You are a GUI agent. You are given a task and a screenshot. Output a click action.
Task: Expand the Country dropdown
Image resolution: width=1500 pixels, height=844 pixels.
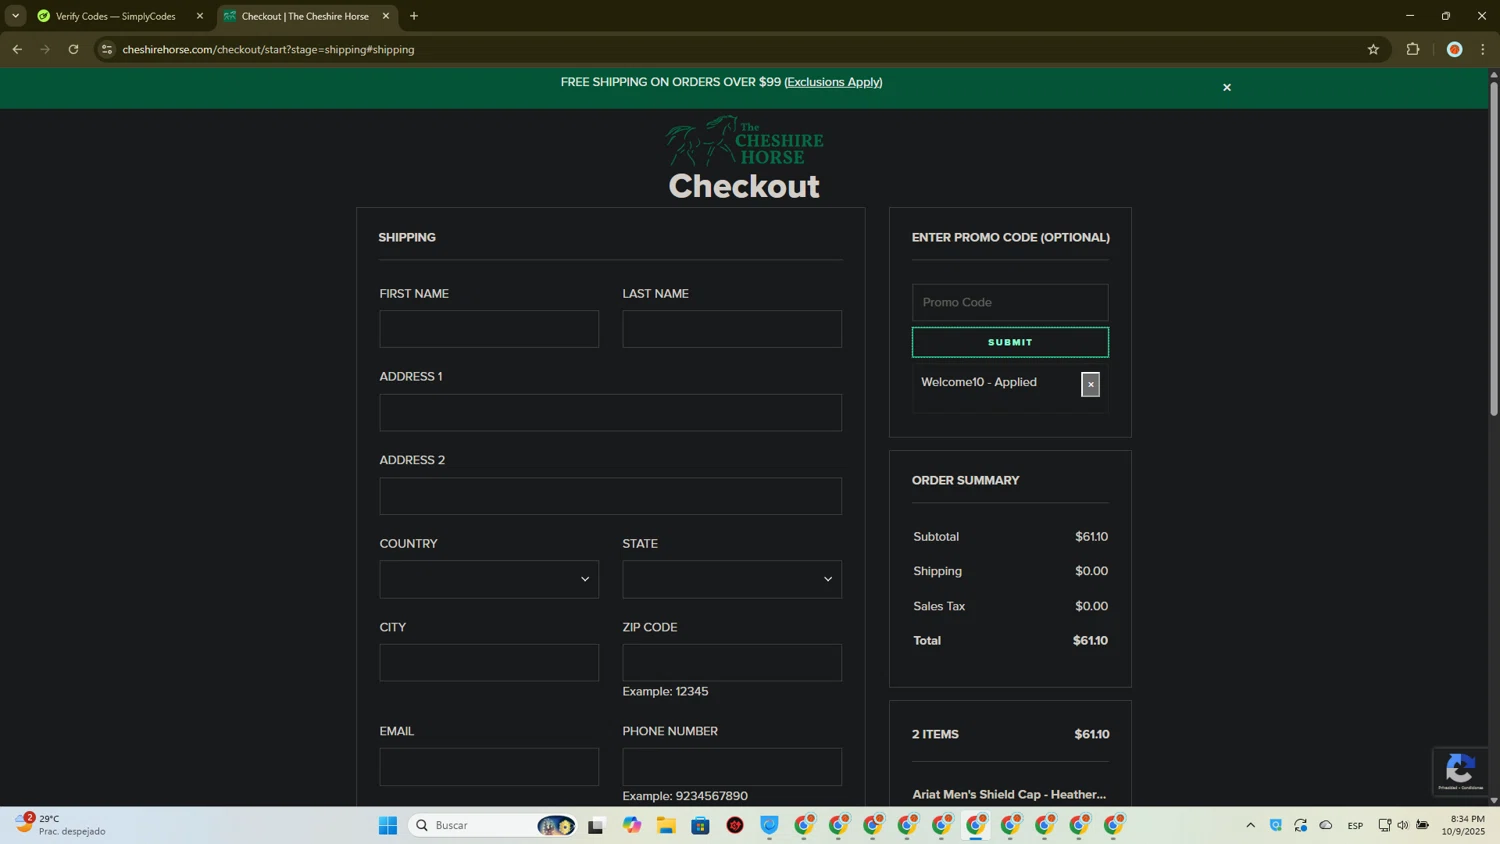click(489, 579)
